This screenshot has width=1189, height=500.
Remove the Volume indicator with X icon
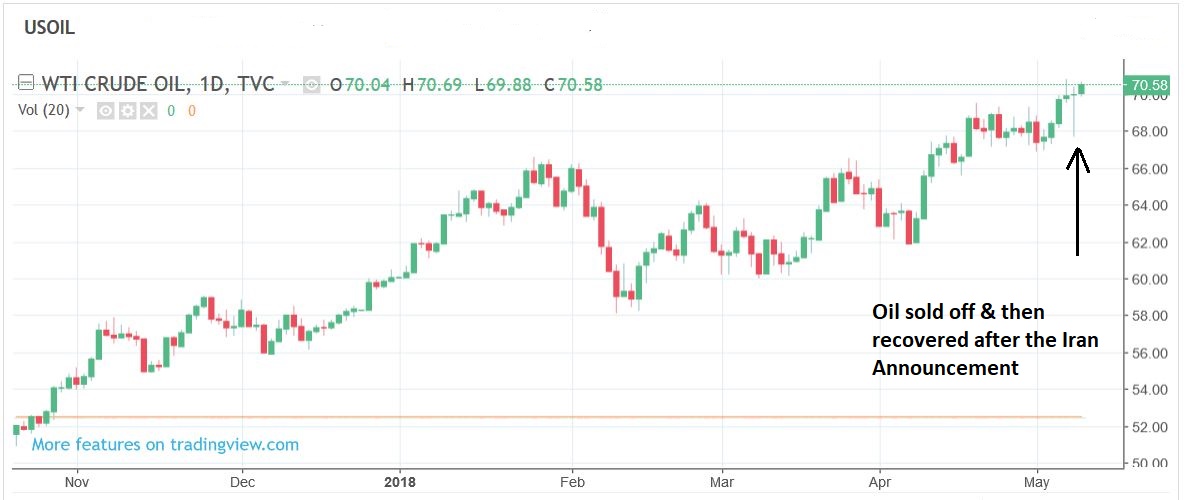148,110
